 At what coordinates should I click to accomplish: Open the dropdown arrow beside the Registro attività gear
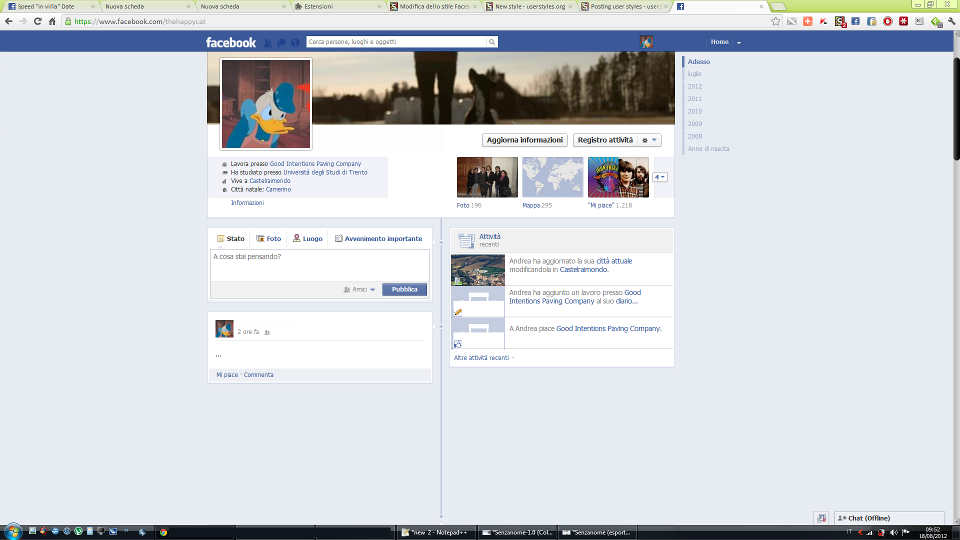point(654,140)
